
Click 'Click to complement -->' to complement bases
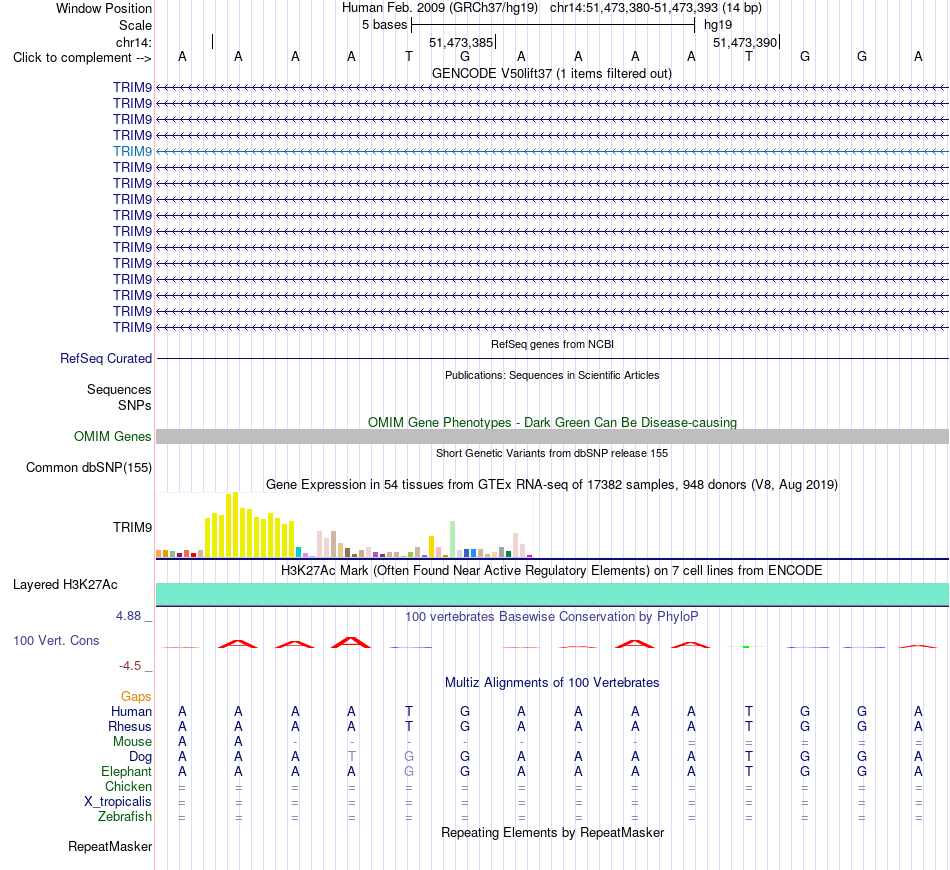click(82, 58)
